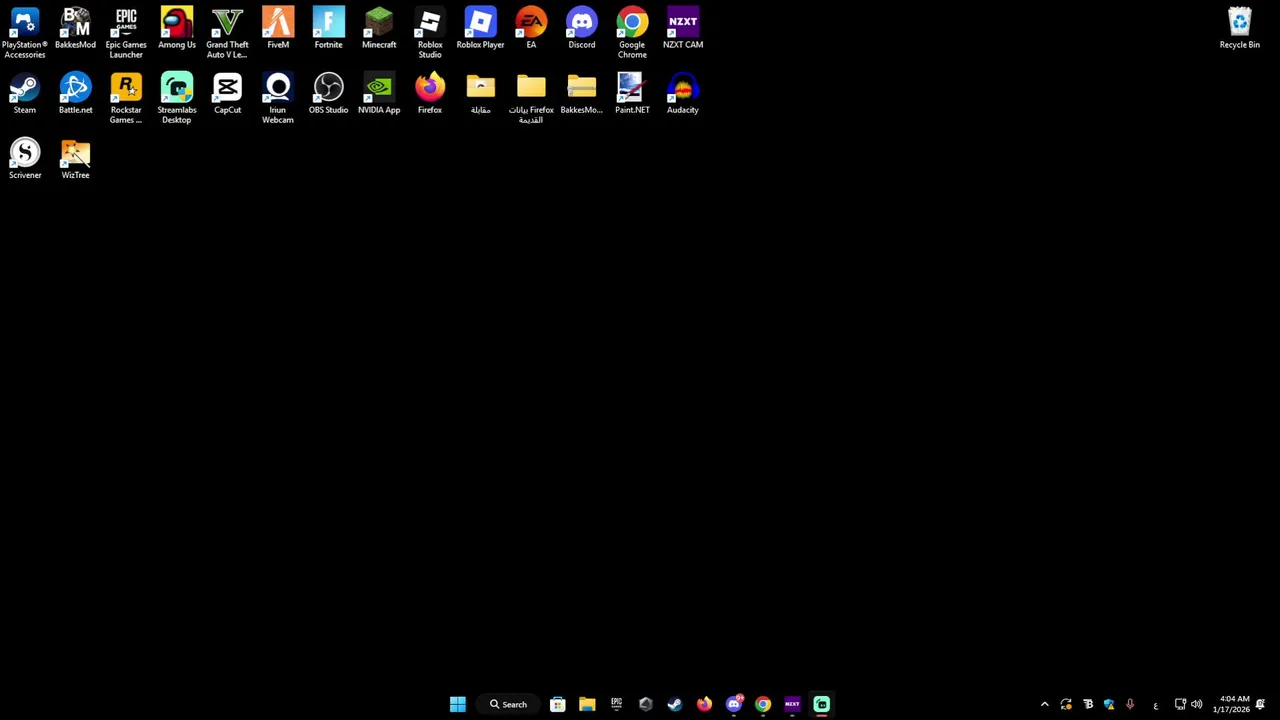Switch the Arabic input language indicator
Image resolution: width=1280 pixels, height=720 pixels.
coord(1155,704)
